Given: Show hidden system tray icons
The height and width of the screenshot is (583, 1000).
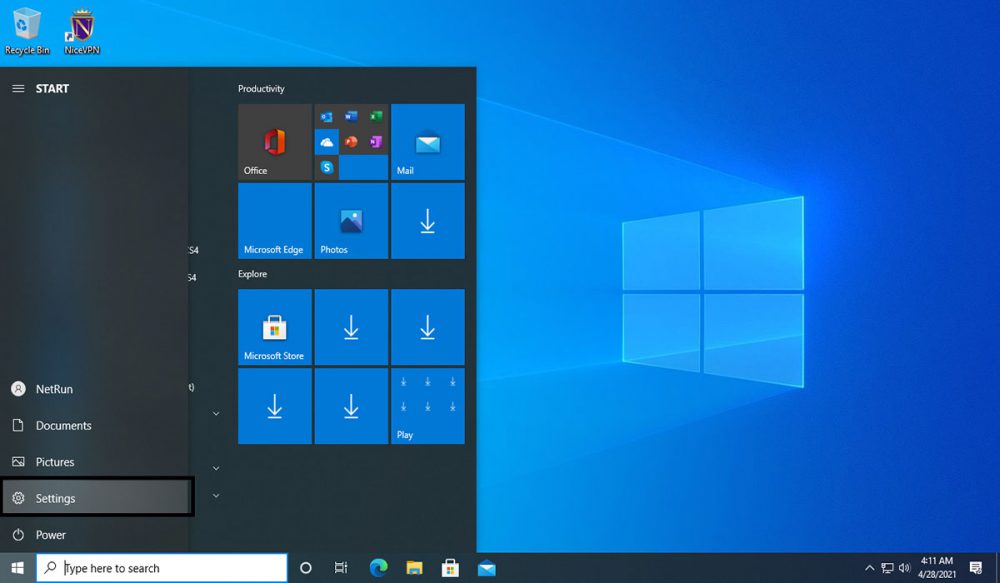Looking at the screenshot, I should (869, 568).
